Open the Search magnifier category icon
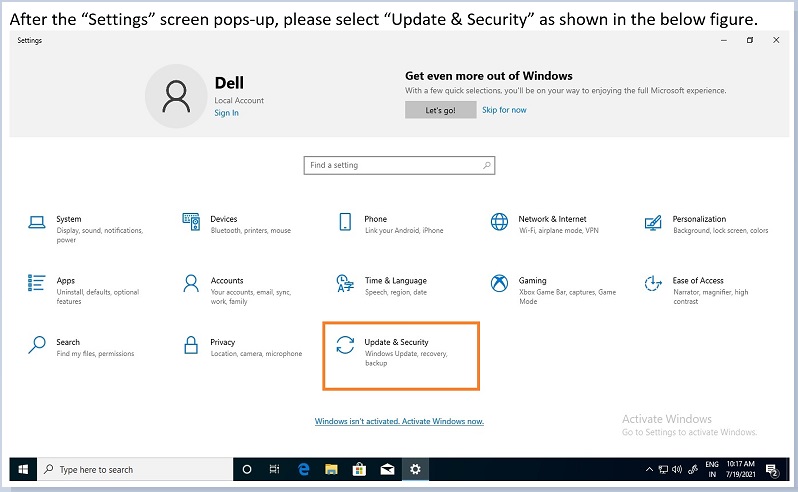The image size is (798, 492). (x=37, y=345)
